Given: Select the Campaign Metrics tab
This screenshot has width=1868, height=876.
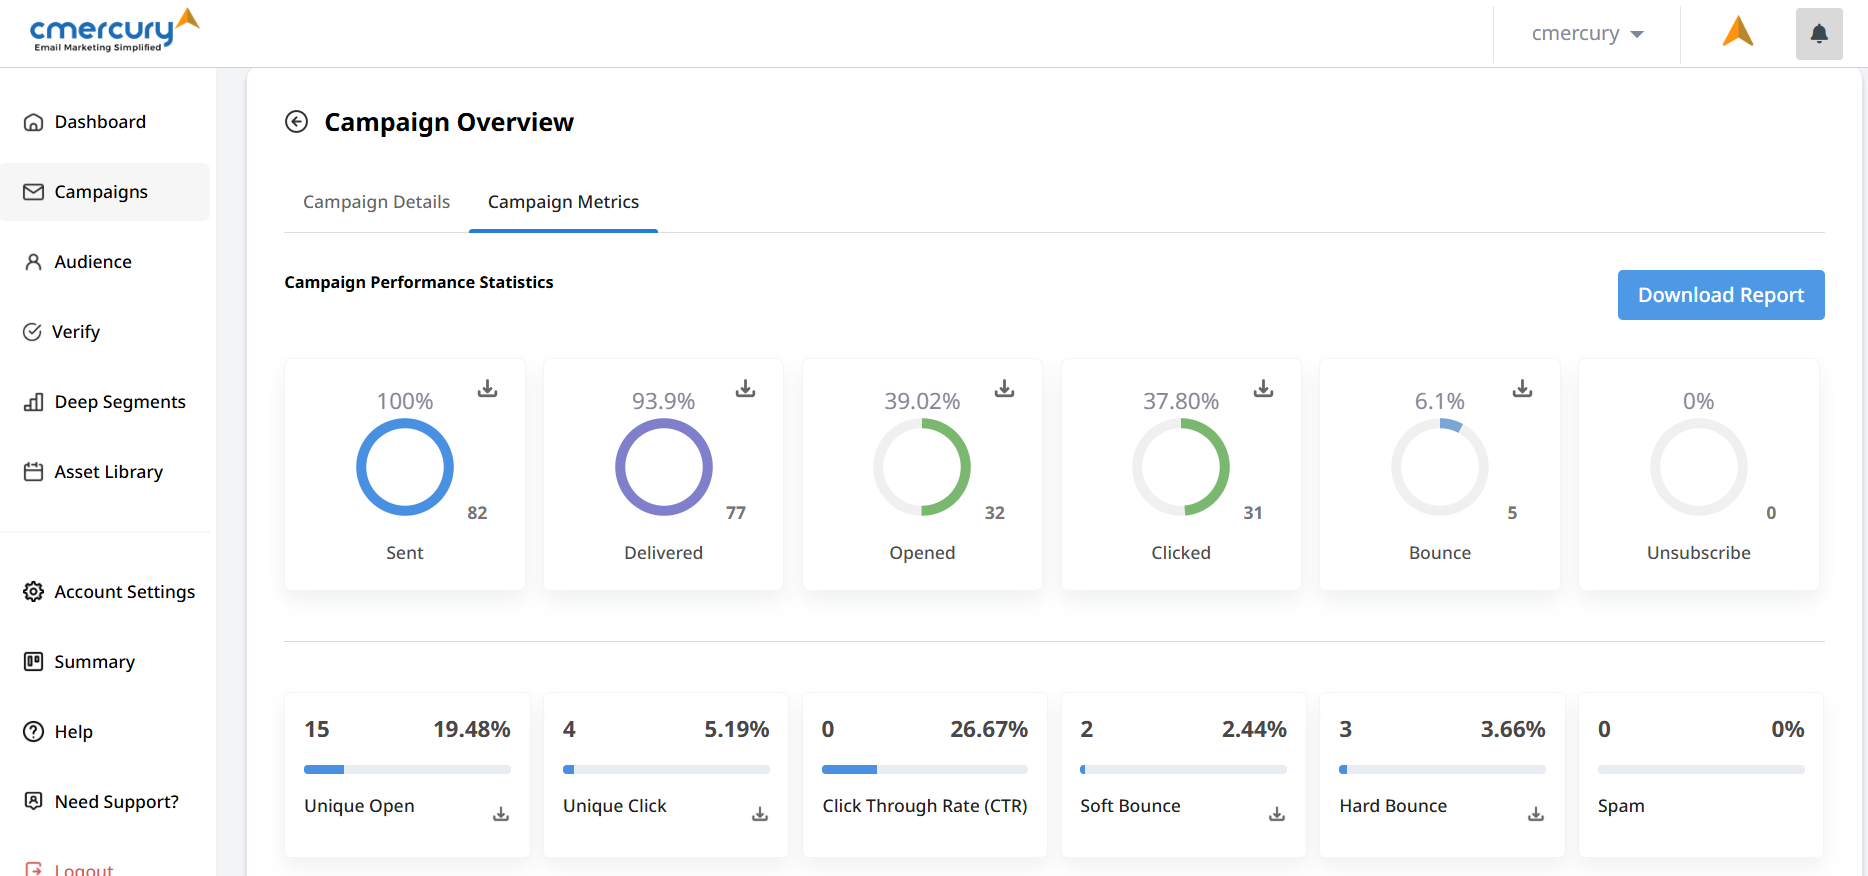Looking at the screenshot, I should [563, 202].
